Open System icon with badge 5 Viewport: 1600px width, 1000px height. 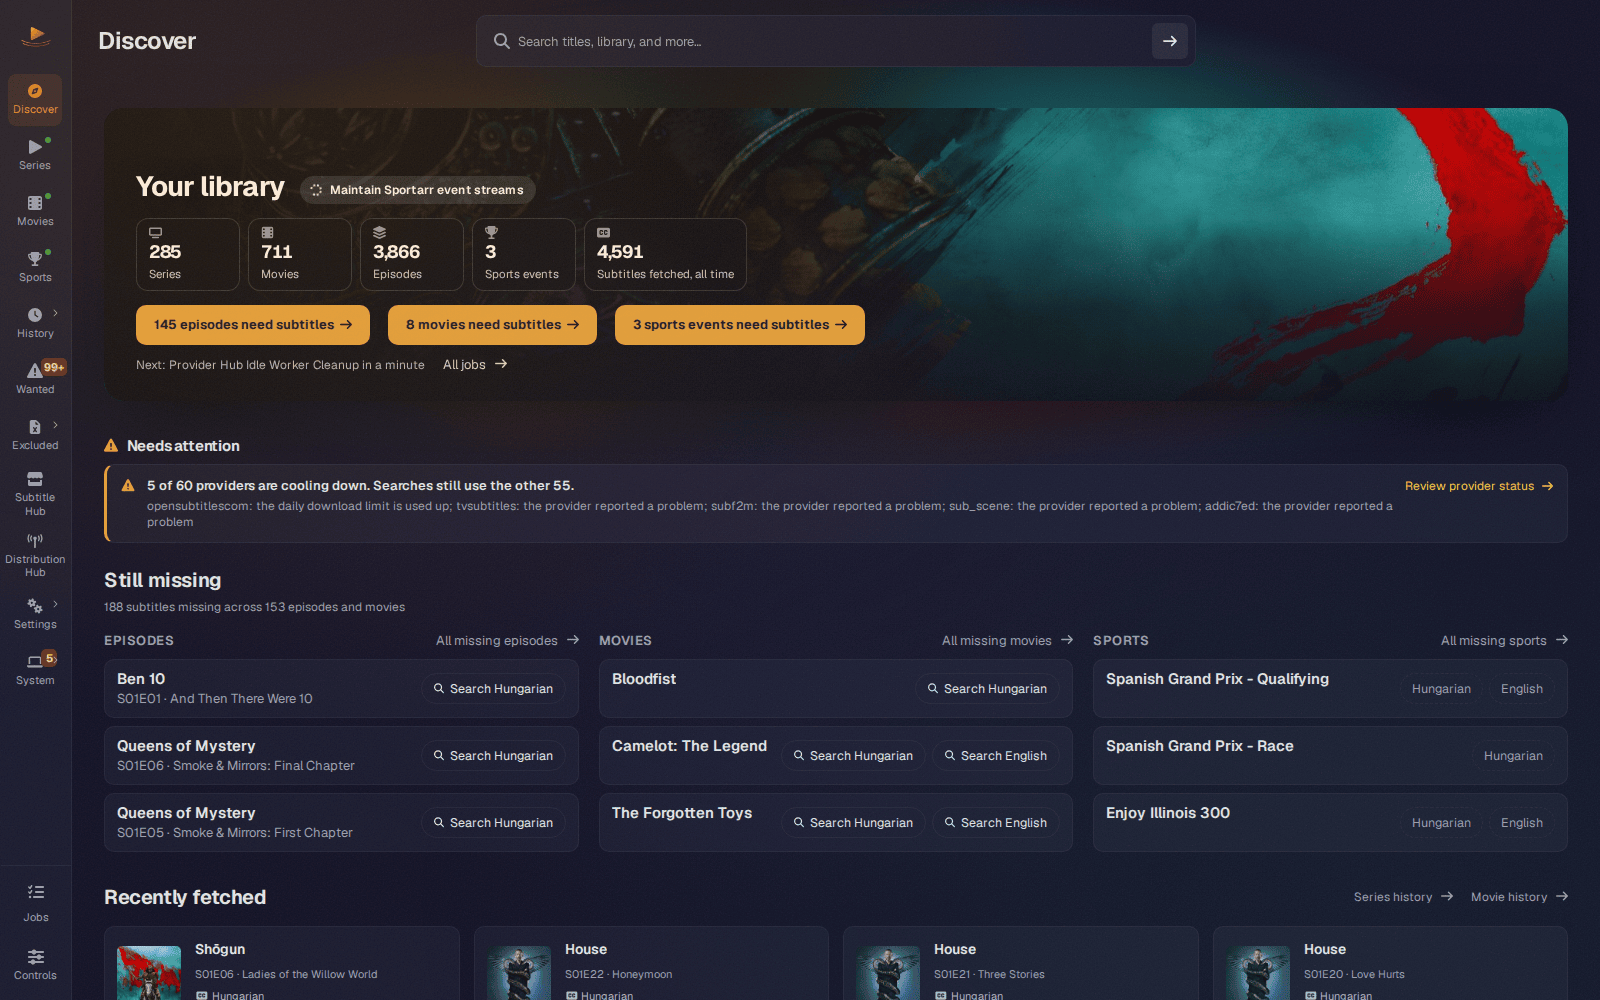(x=35, y=661)
